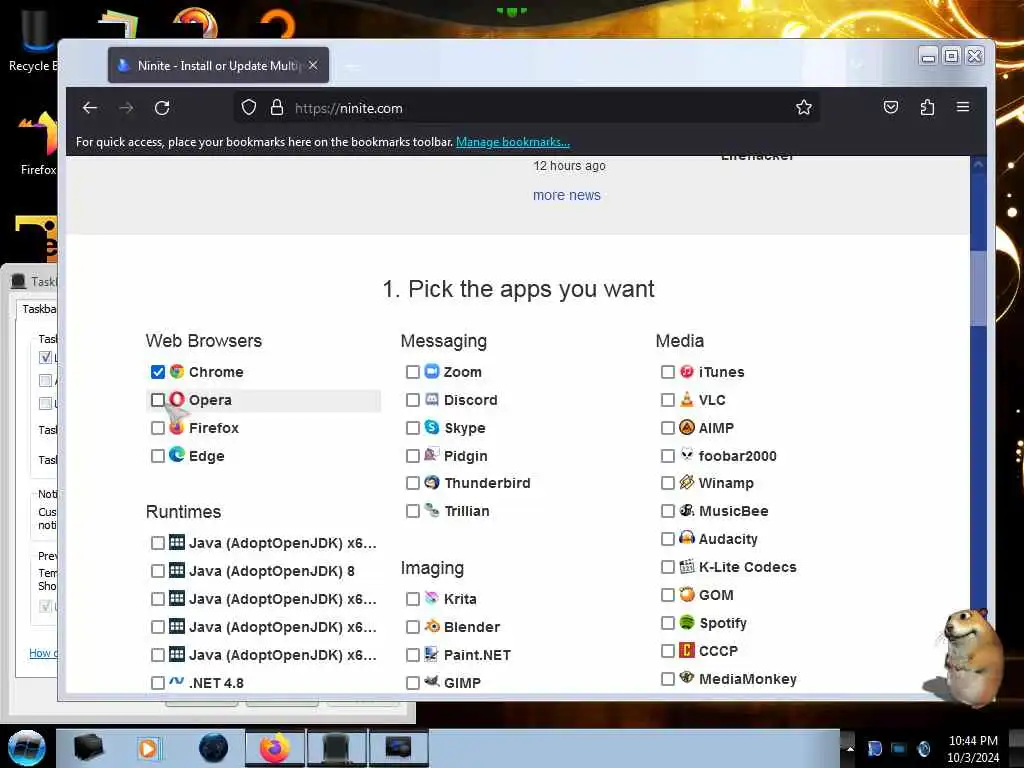Check the K-Lite Codecs checkbox
Image resolution: width=1024 pixels, height=768 pixels.
667,567
